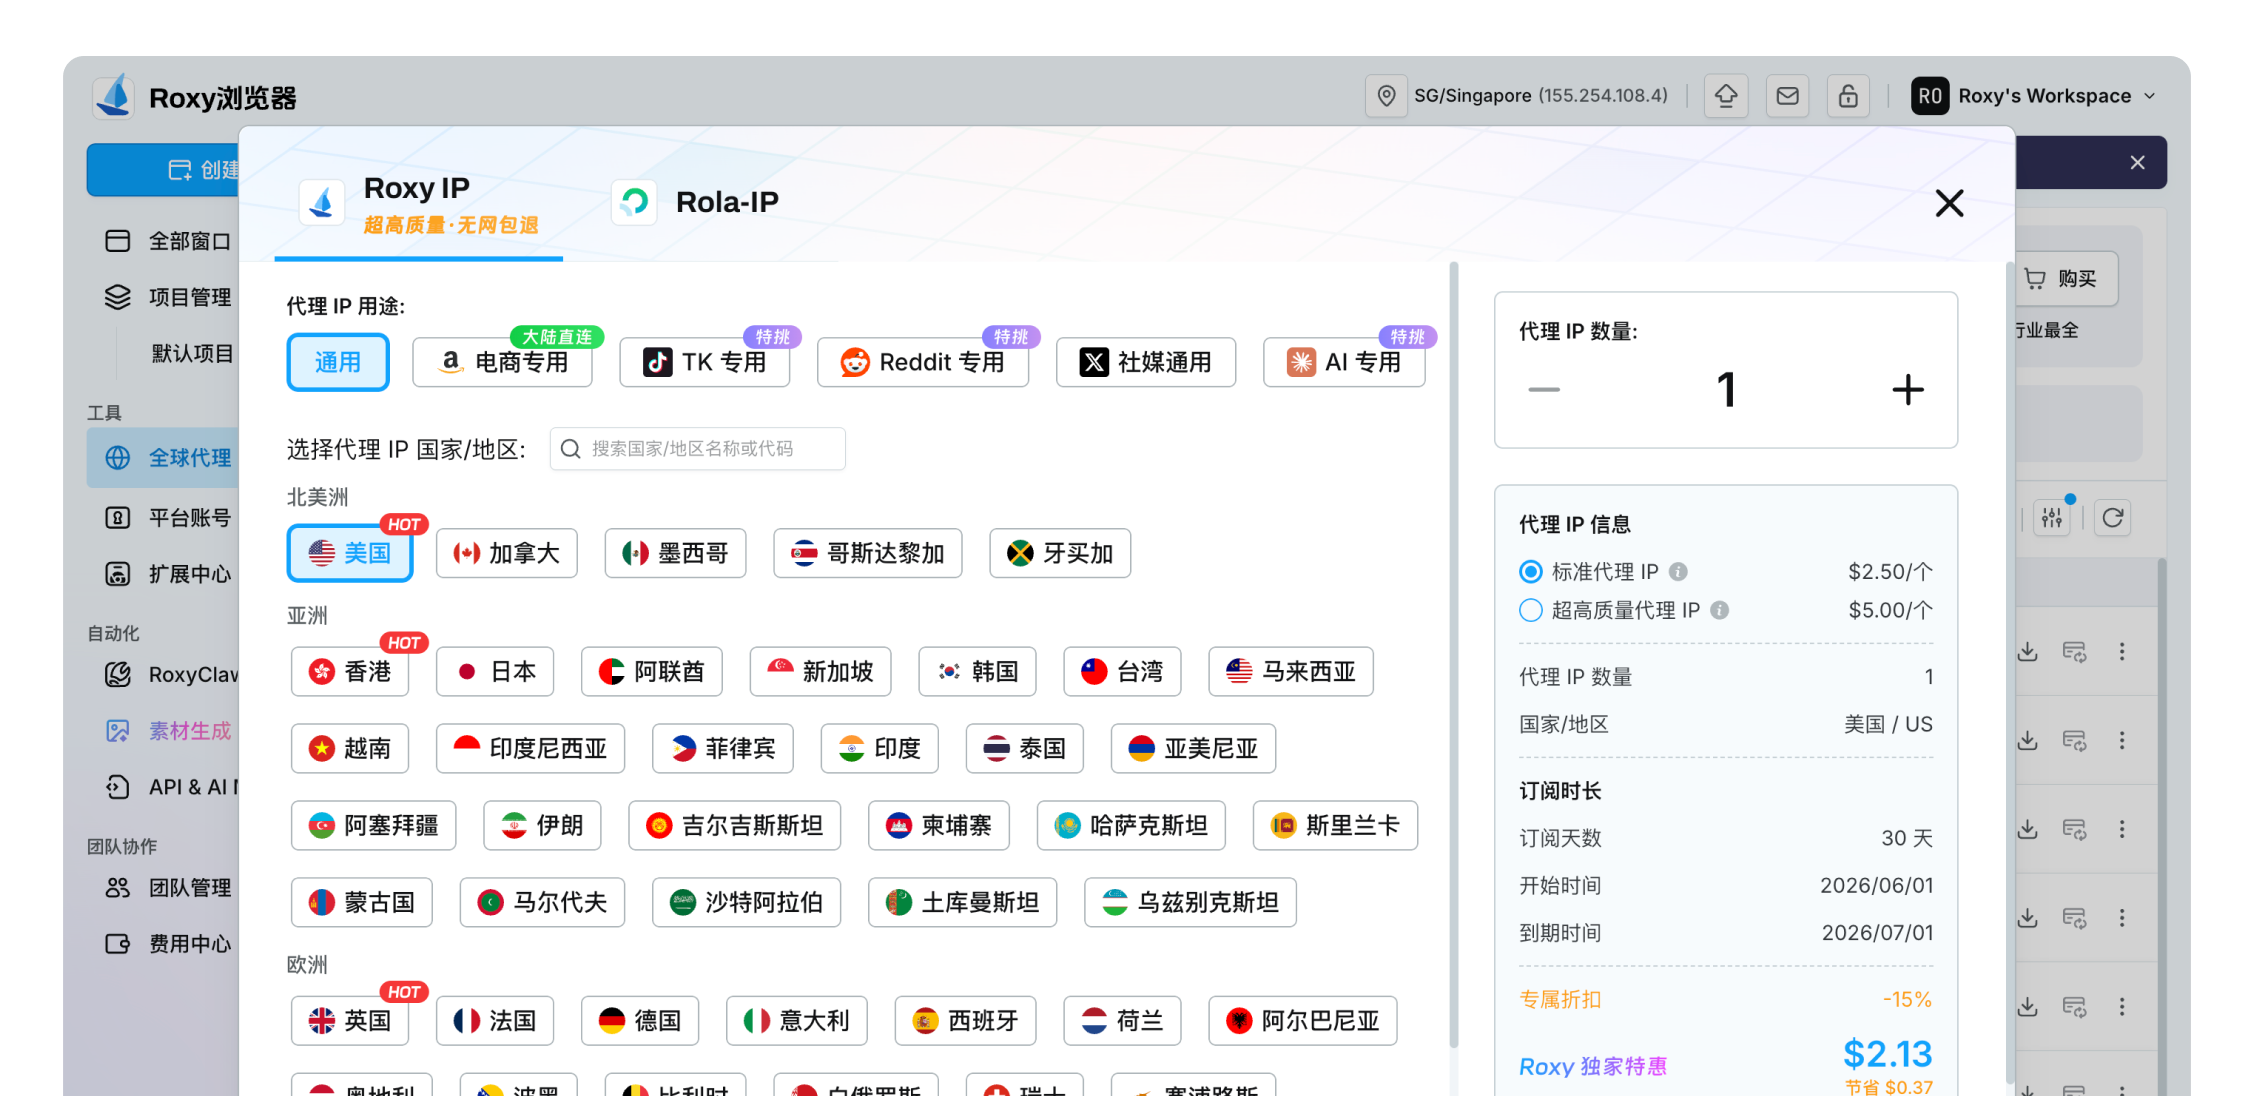The height and width of the screenshot is (1096, 2254).
Task: Click the refresh icon in background toolbar
Action: coord(2113,518)
